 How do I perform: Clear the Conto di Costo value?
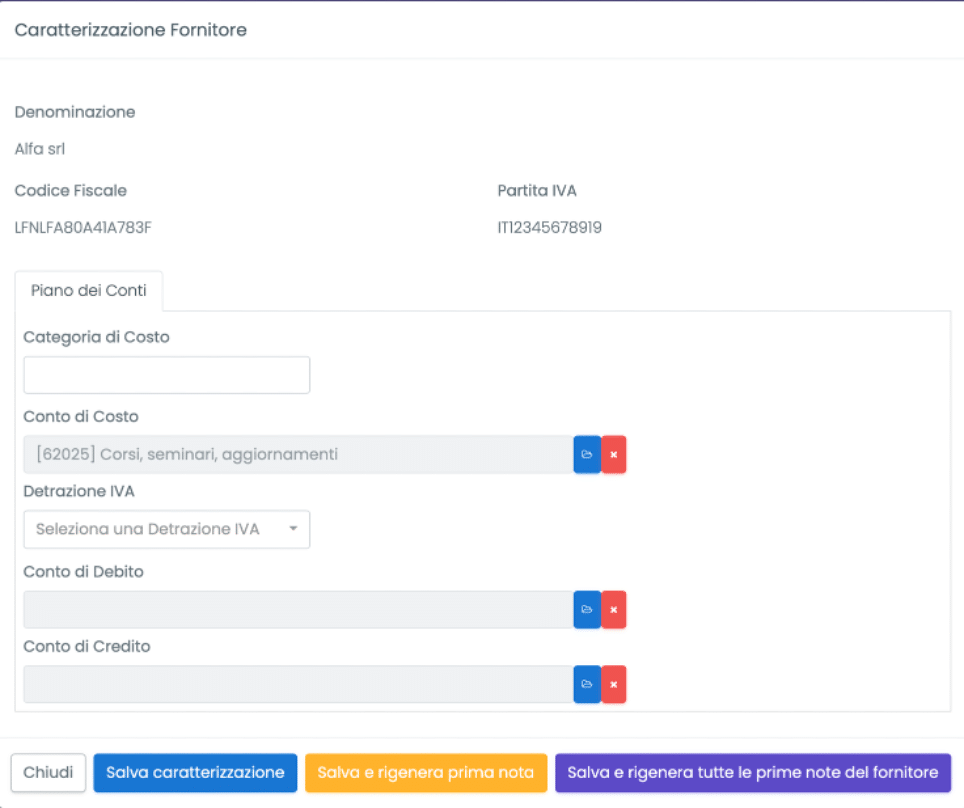(x=614, y=454)
